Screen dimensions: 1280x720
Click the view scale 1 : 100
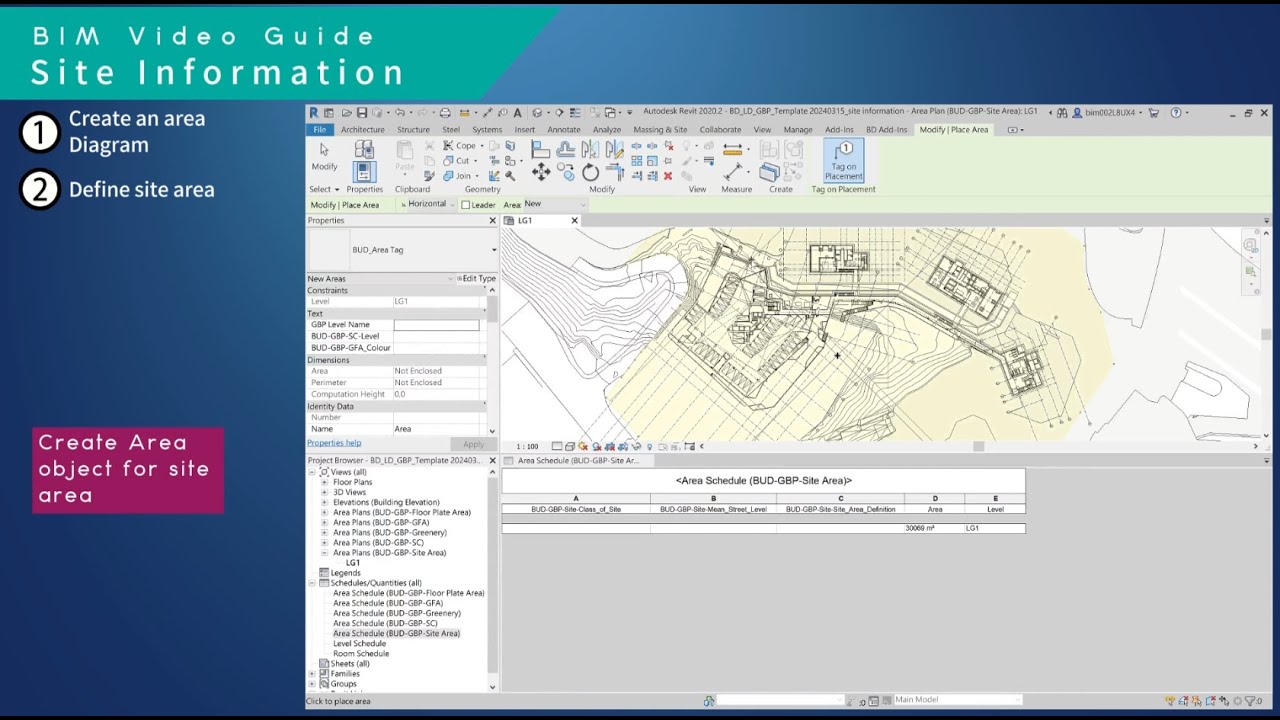[526, 447]
